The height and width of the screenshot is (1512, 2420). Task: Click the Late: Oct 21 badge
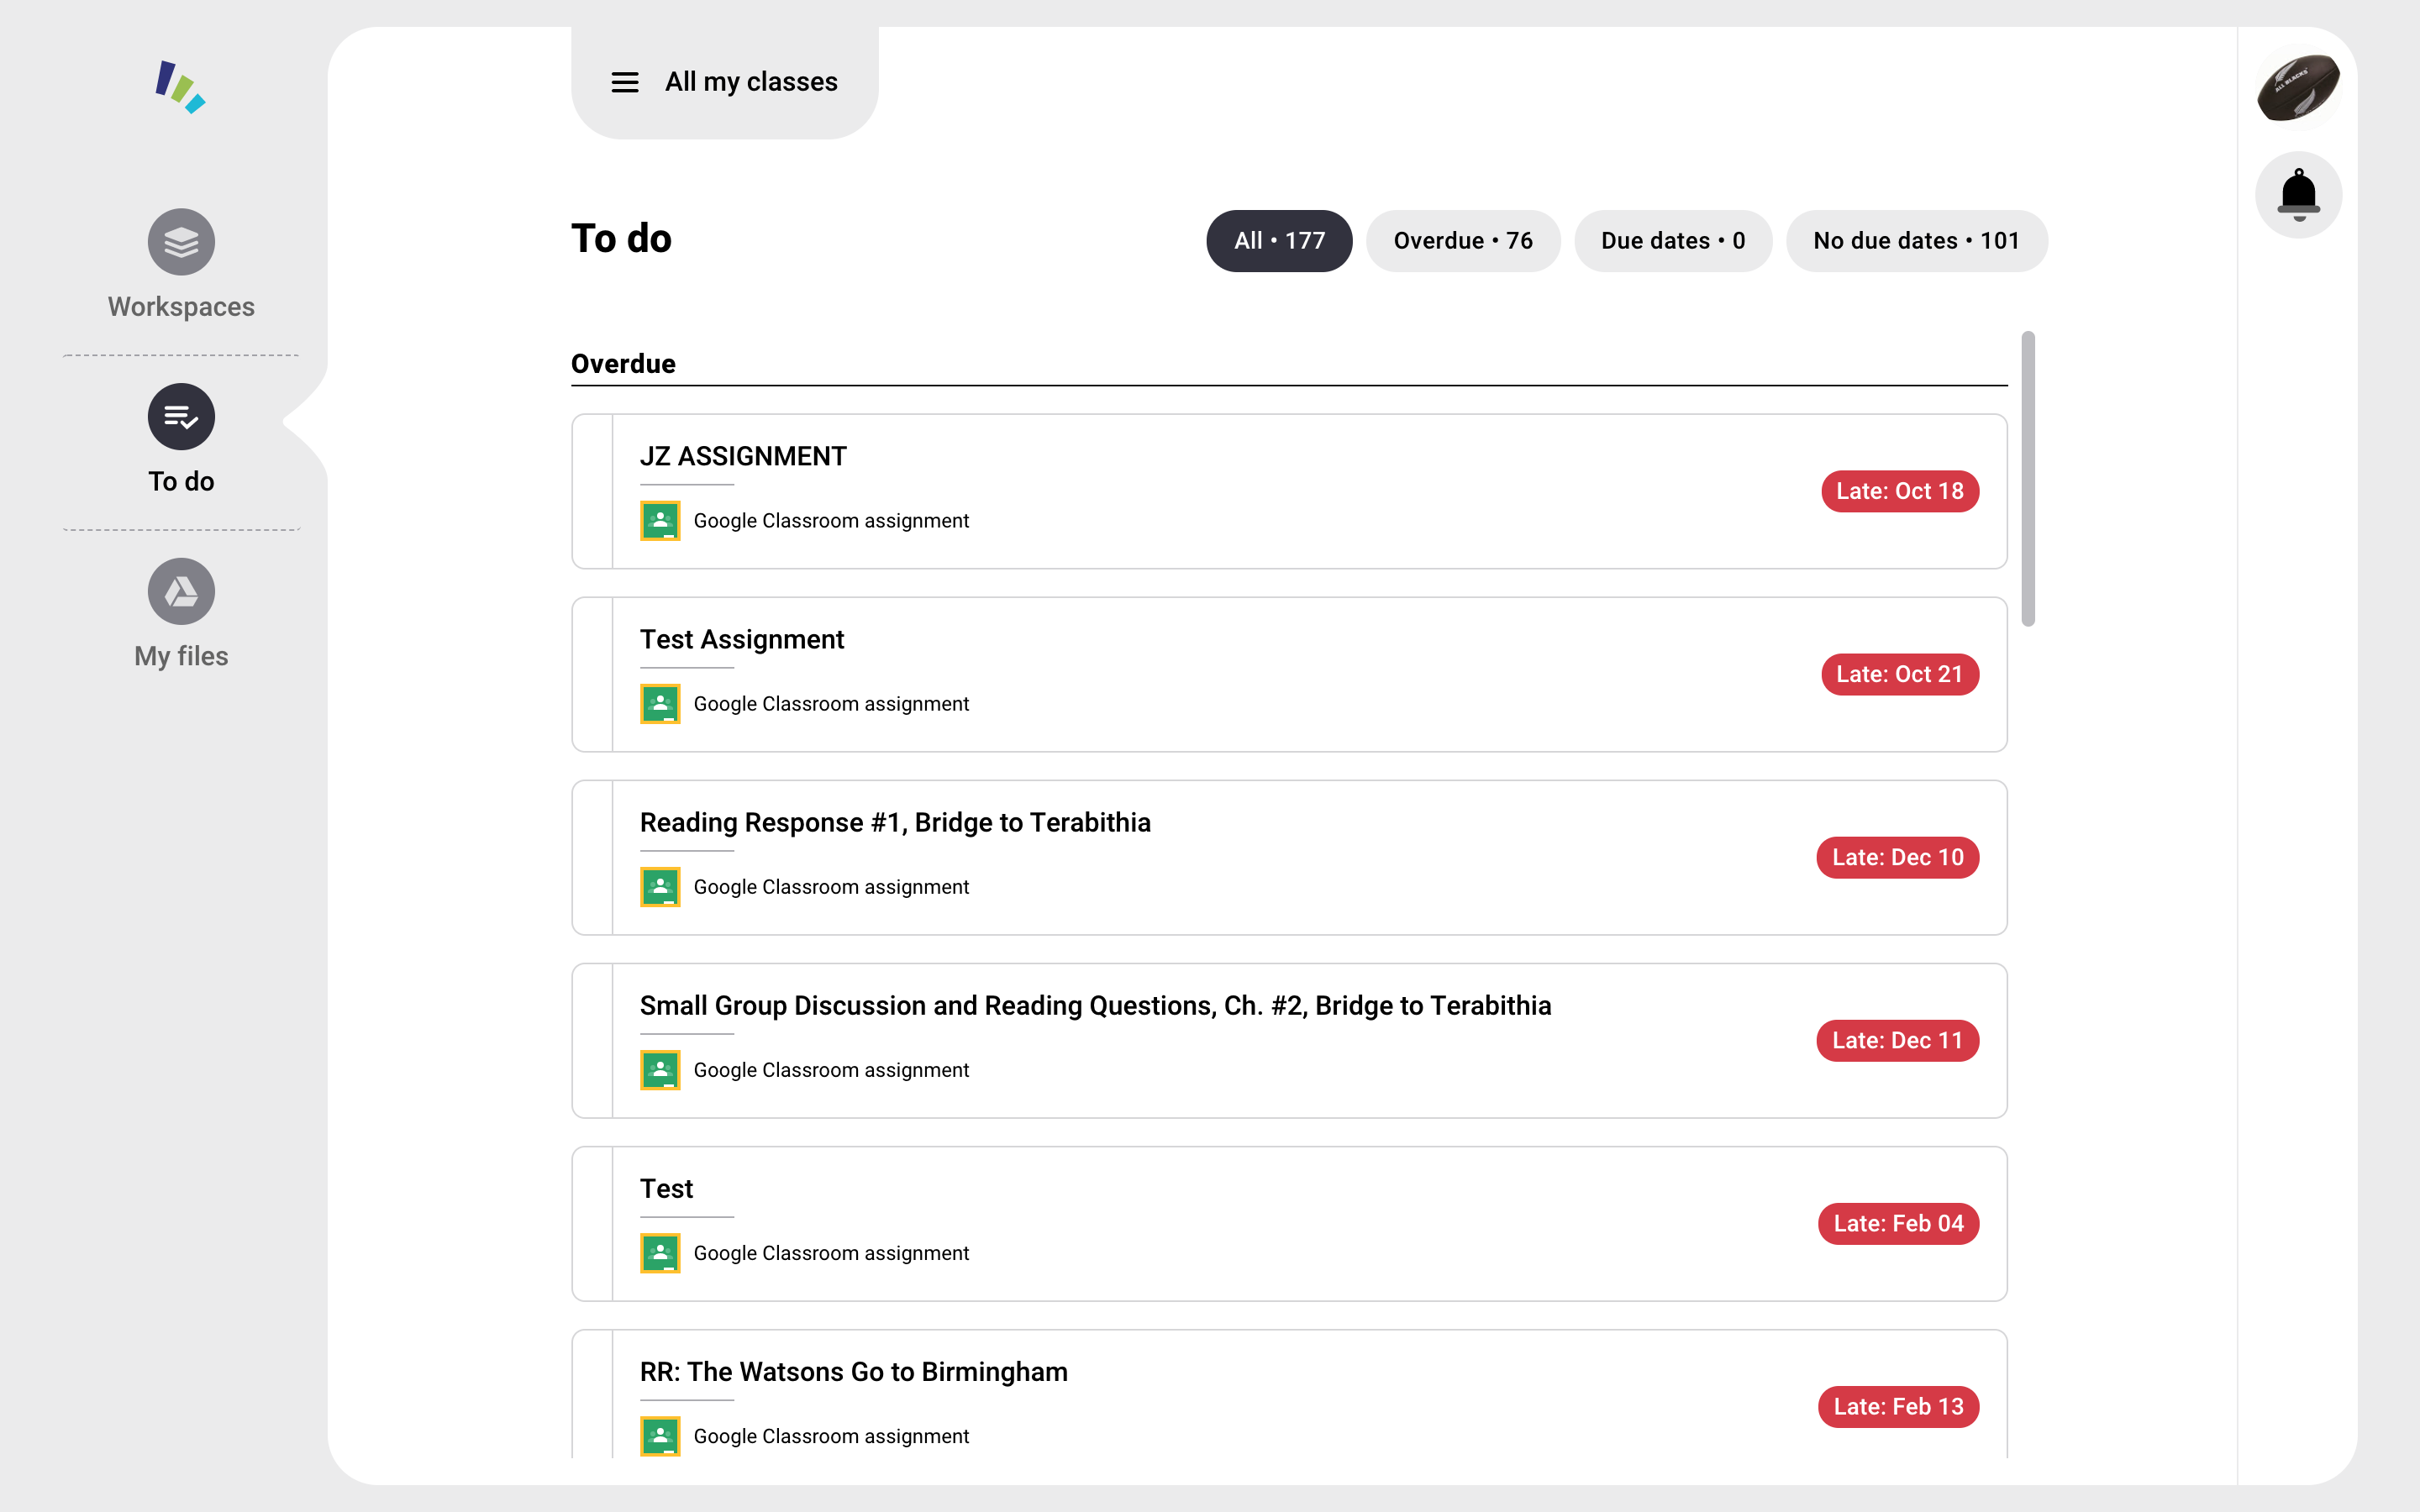coord(1899,674)
